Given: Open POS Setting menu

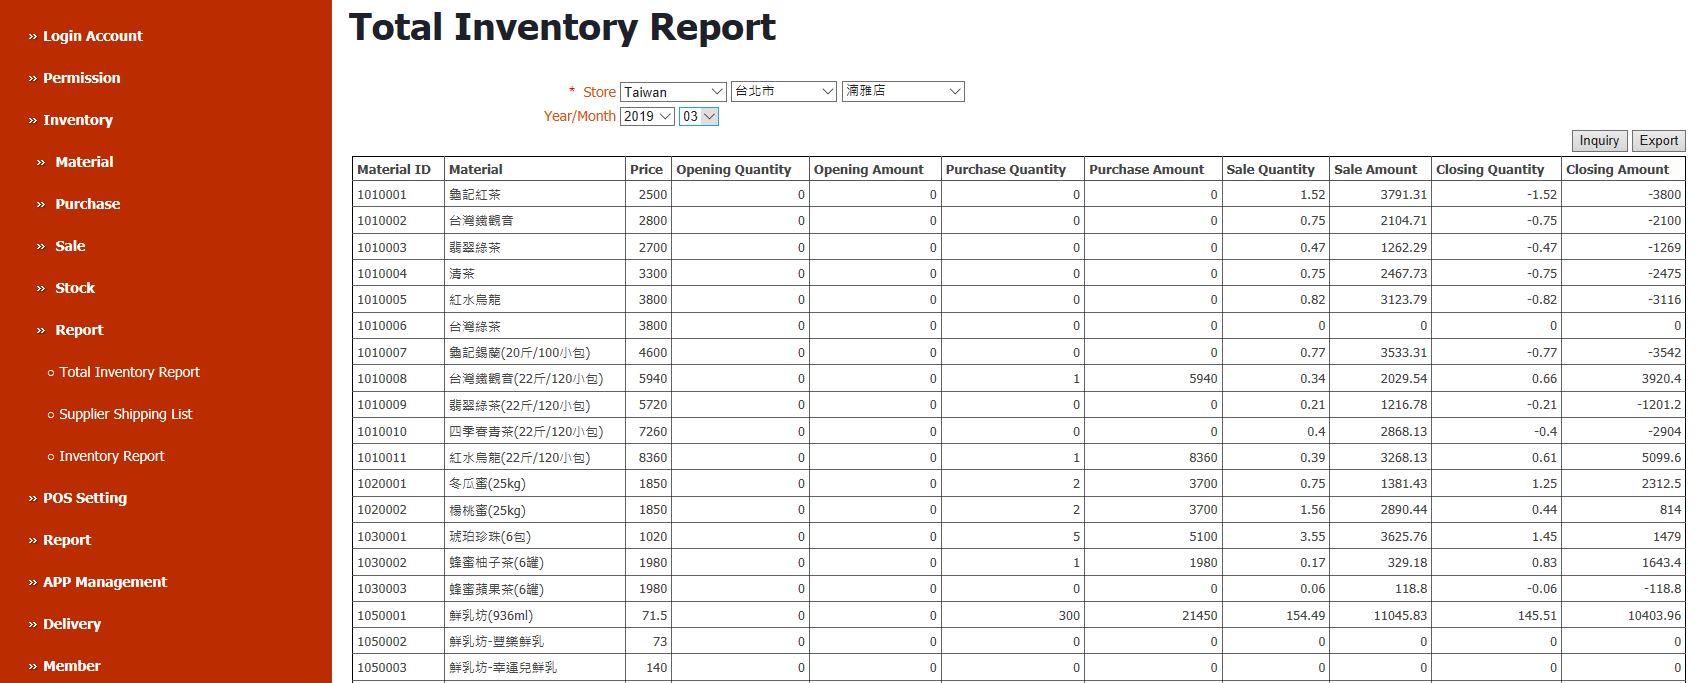Looking at the screenshot, I should 84,498.
